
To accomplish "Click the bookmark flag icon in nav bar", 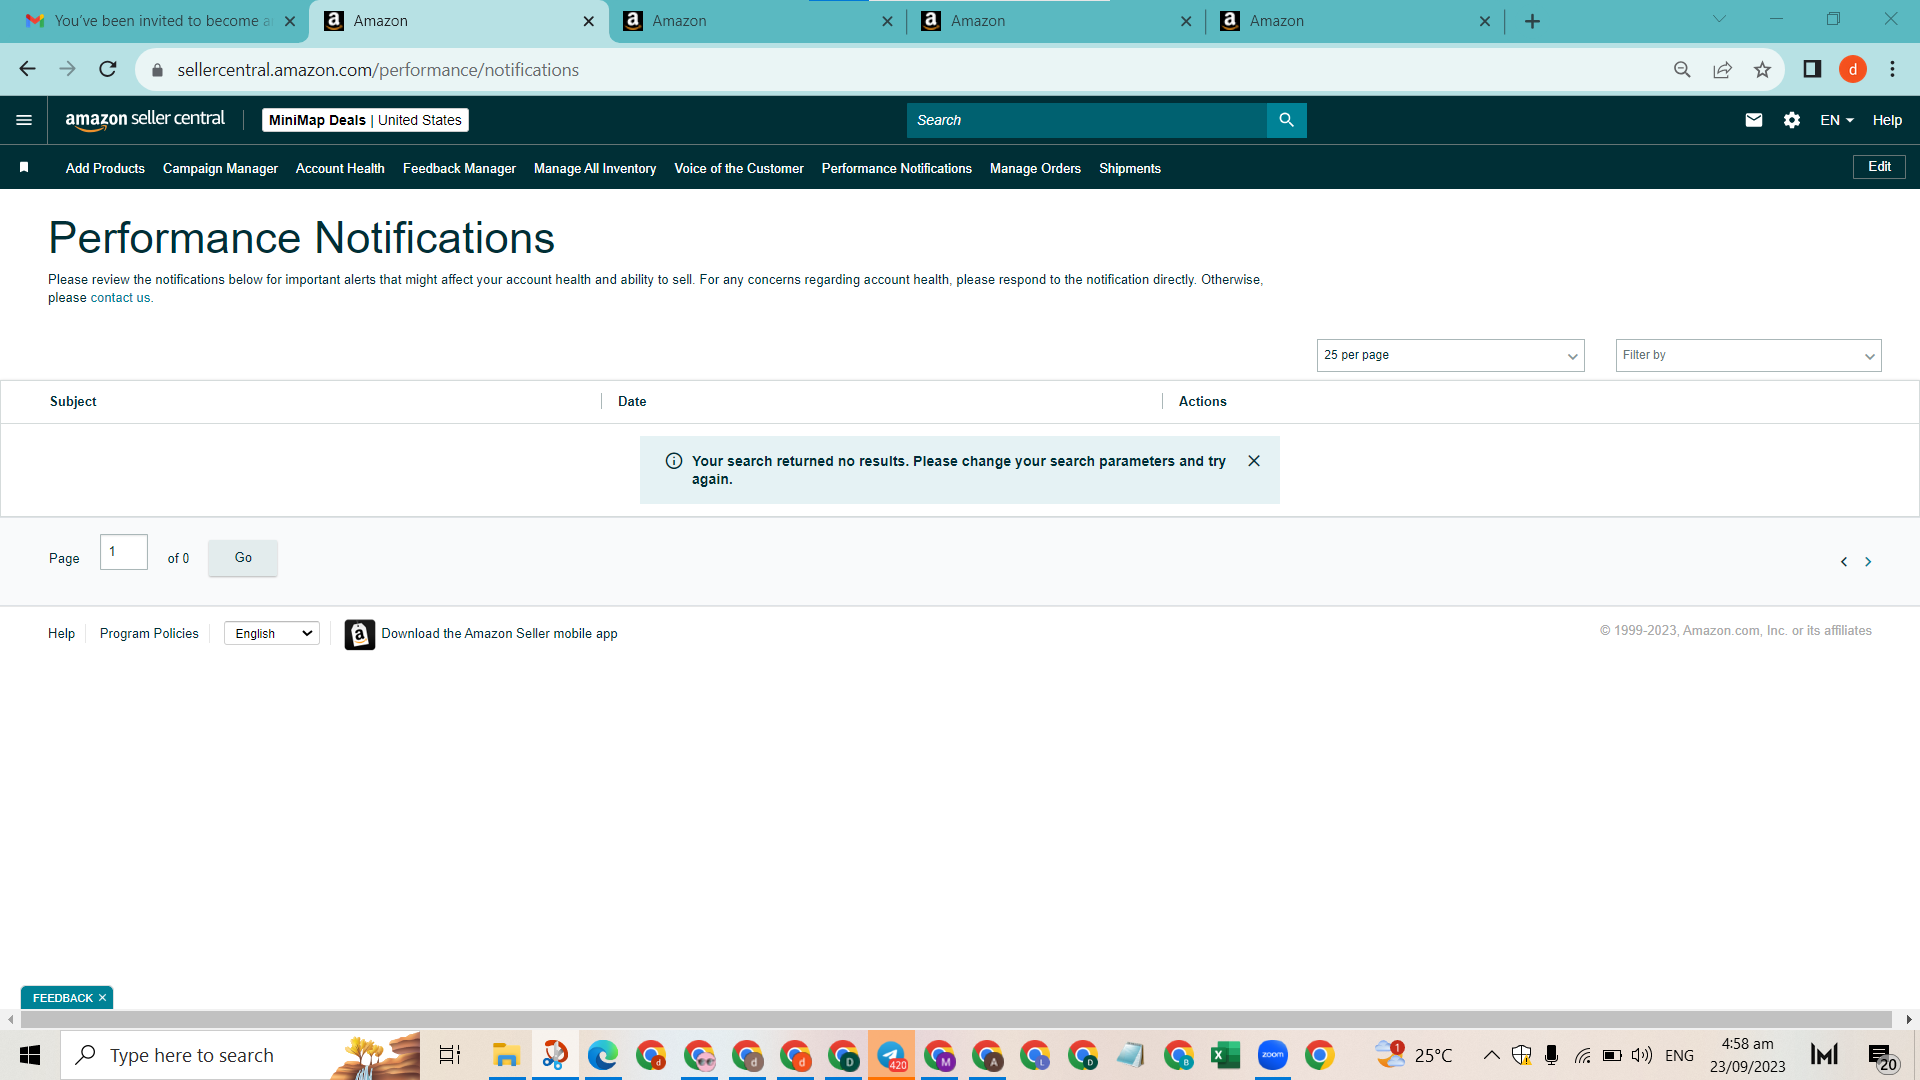I will click(x=24, y=168).
